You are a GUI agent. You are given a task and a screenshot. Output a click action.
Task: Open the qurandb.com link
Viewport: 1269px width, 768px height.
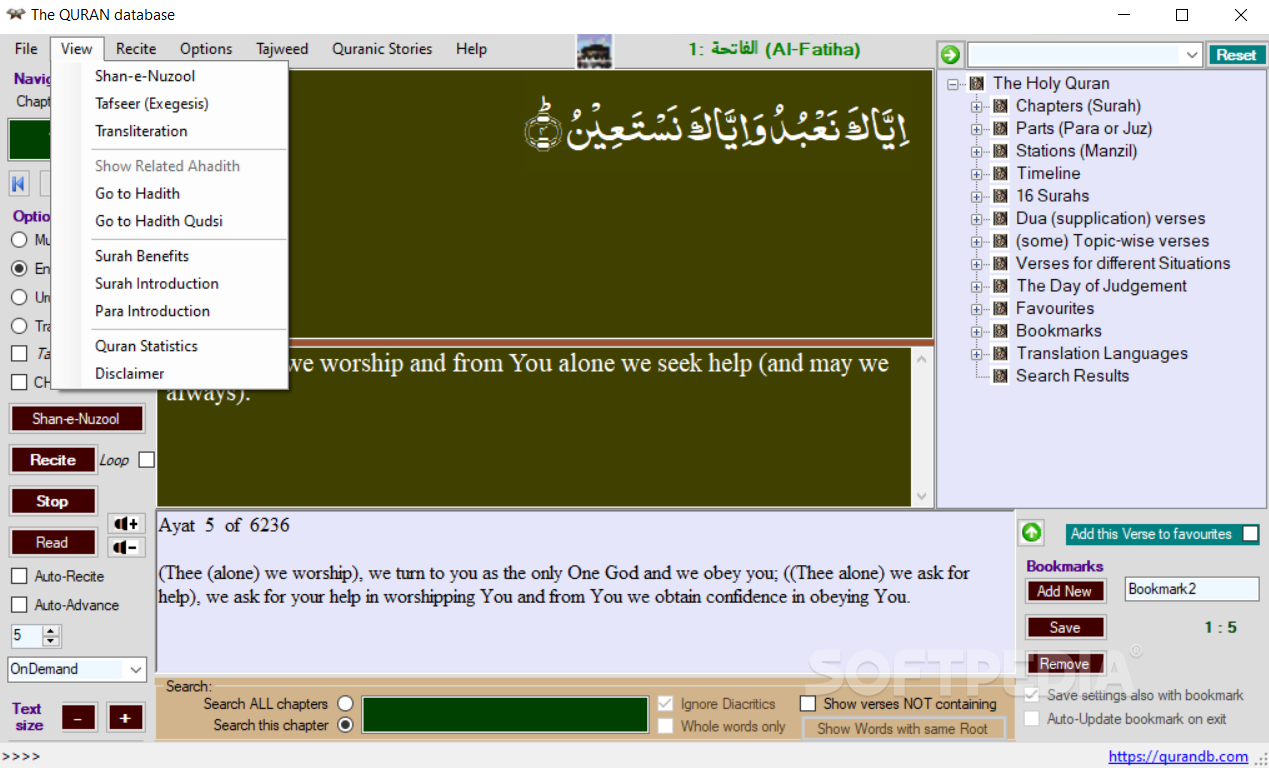click(x=1178, y=756)
